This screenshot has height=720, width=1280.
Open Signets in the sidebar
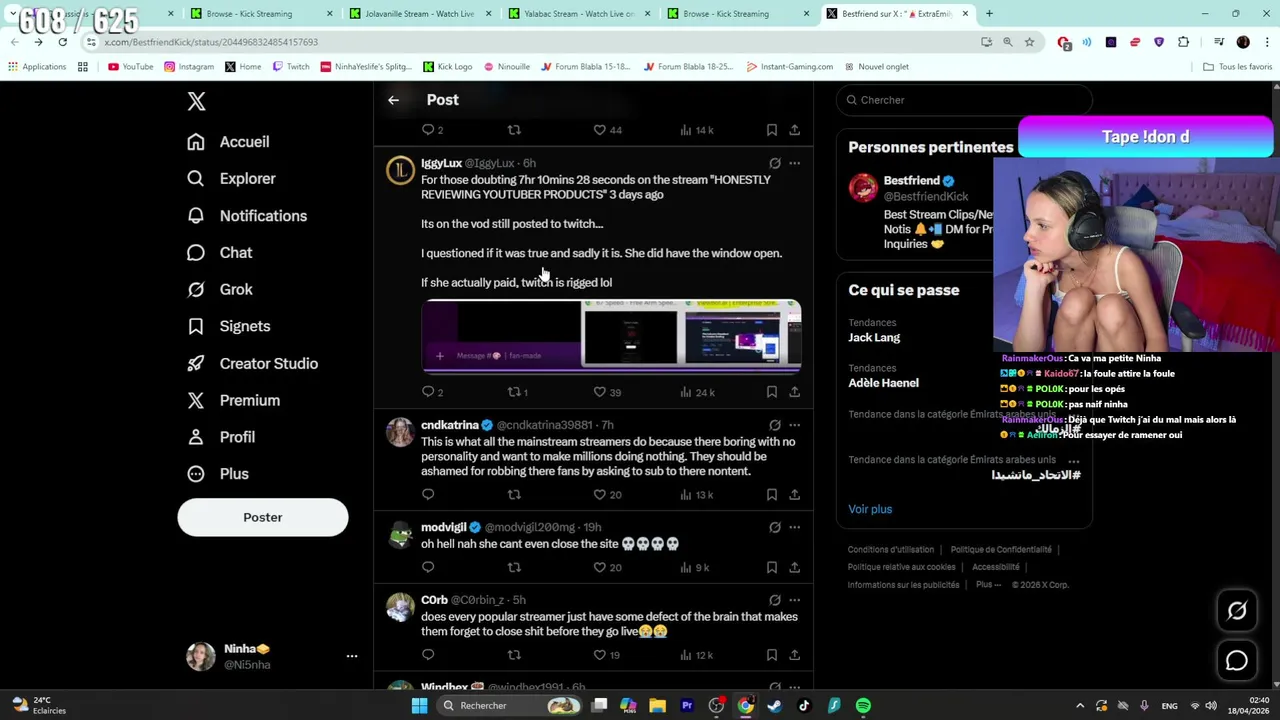[x=228, y=326]
